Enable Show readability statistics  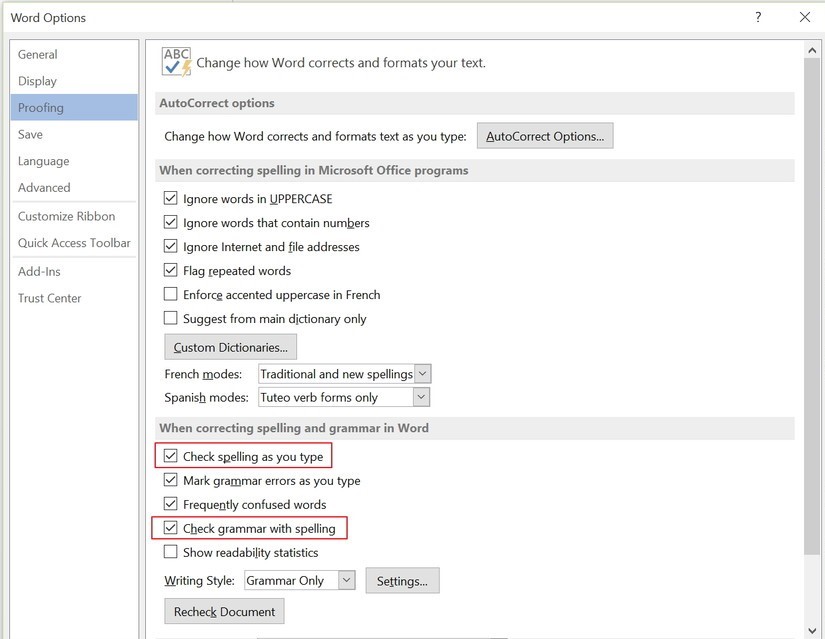pos(170,552)
